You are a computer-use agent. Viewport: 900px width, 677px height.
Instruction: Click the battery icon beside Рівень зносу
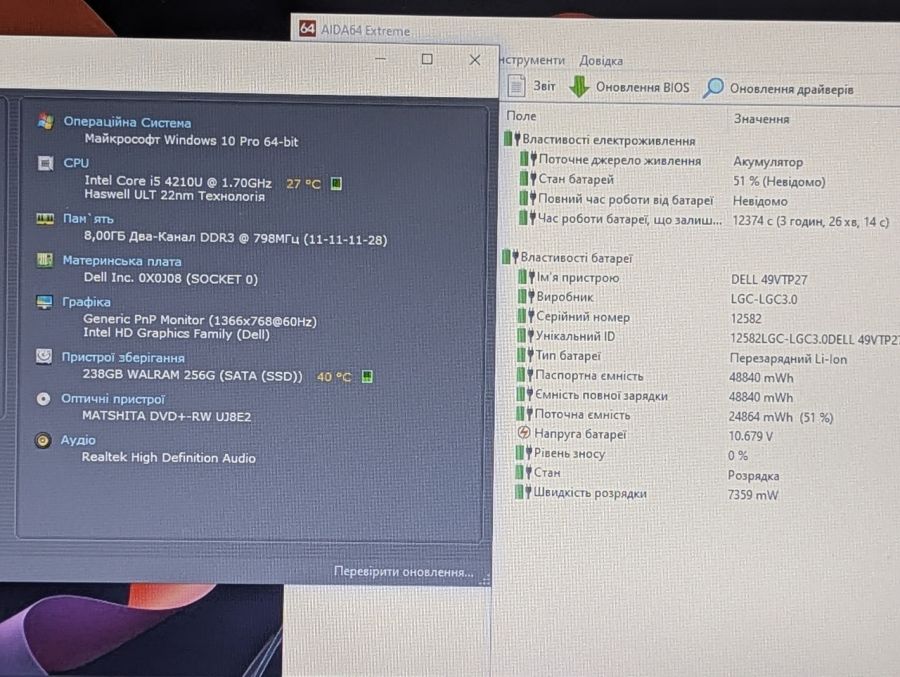tap(523, 453)
